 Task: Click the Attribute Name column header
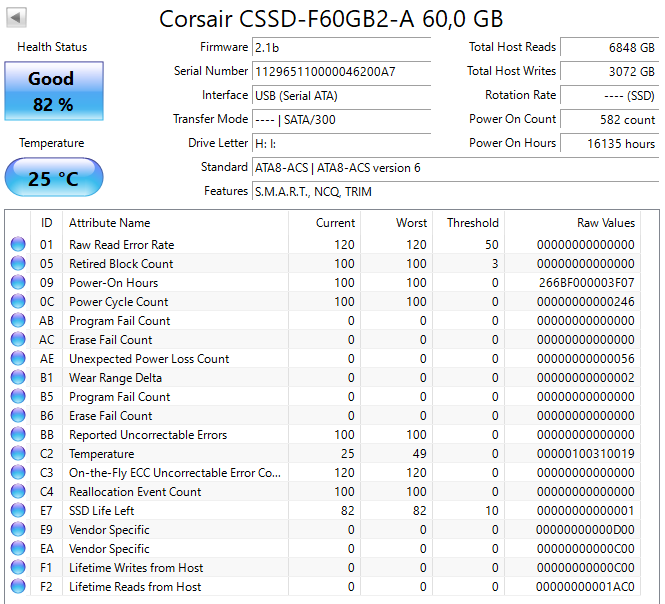click(109, 223)
